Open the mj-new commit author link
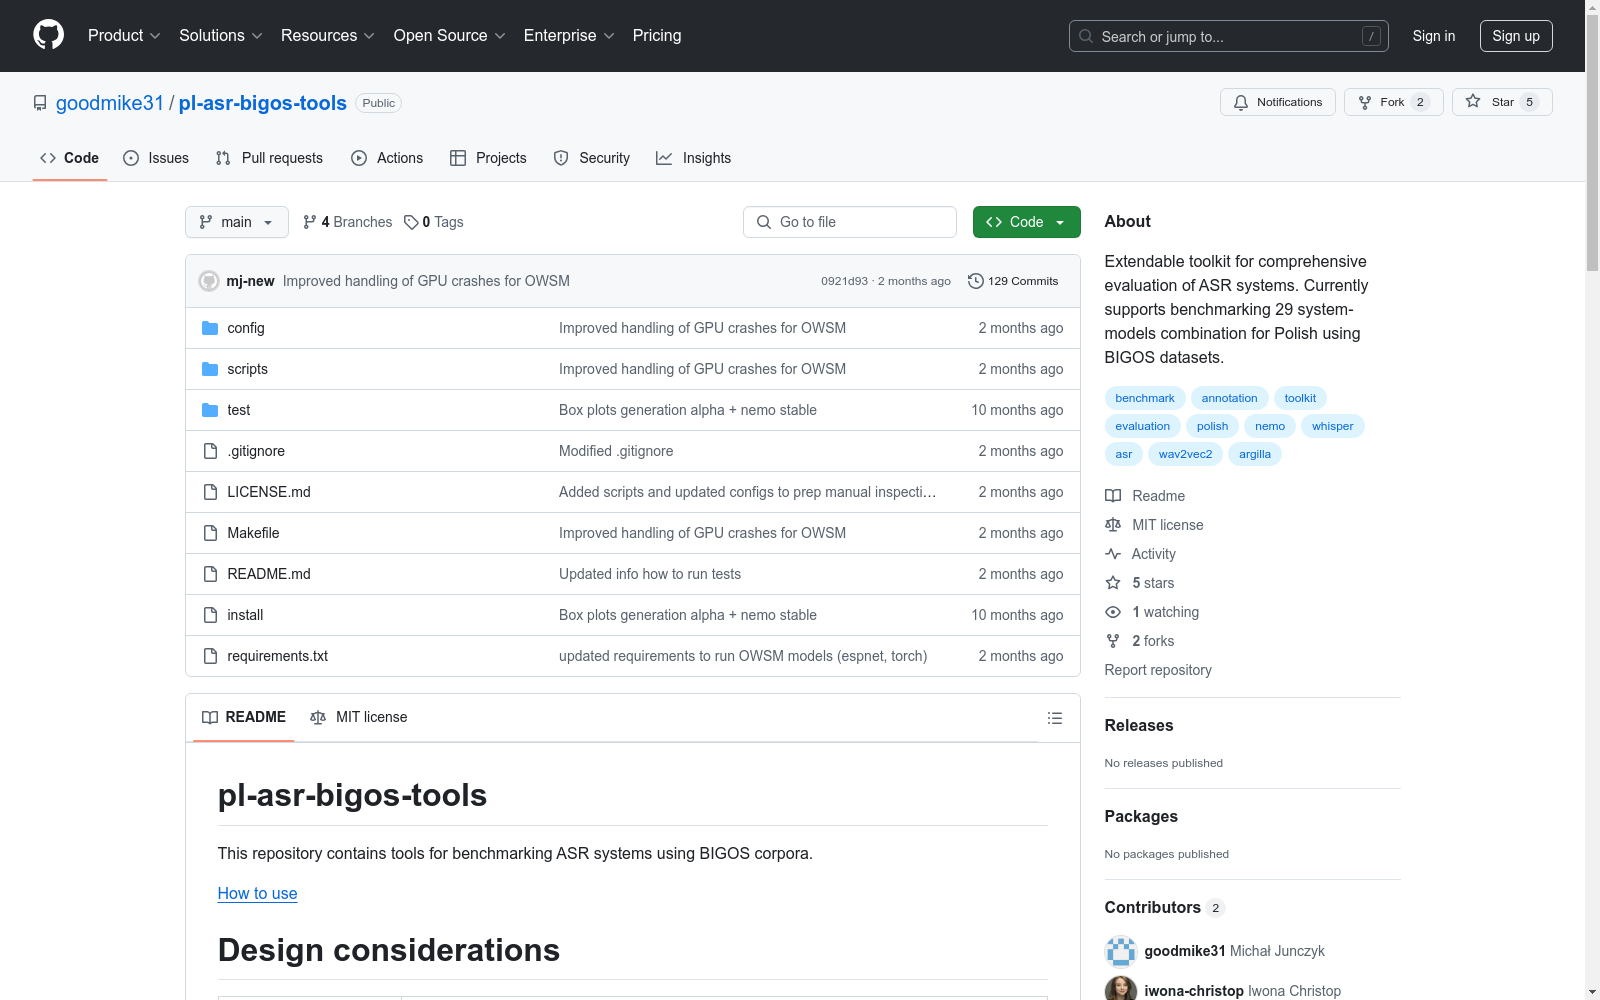This screenshot has height=1000, width=1600. (x=250, y=281)
